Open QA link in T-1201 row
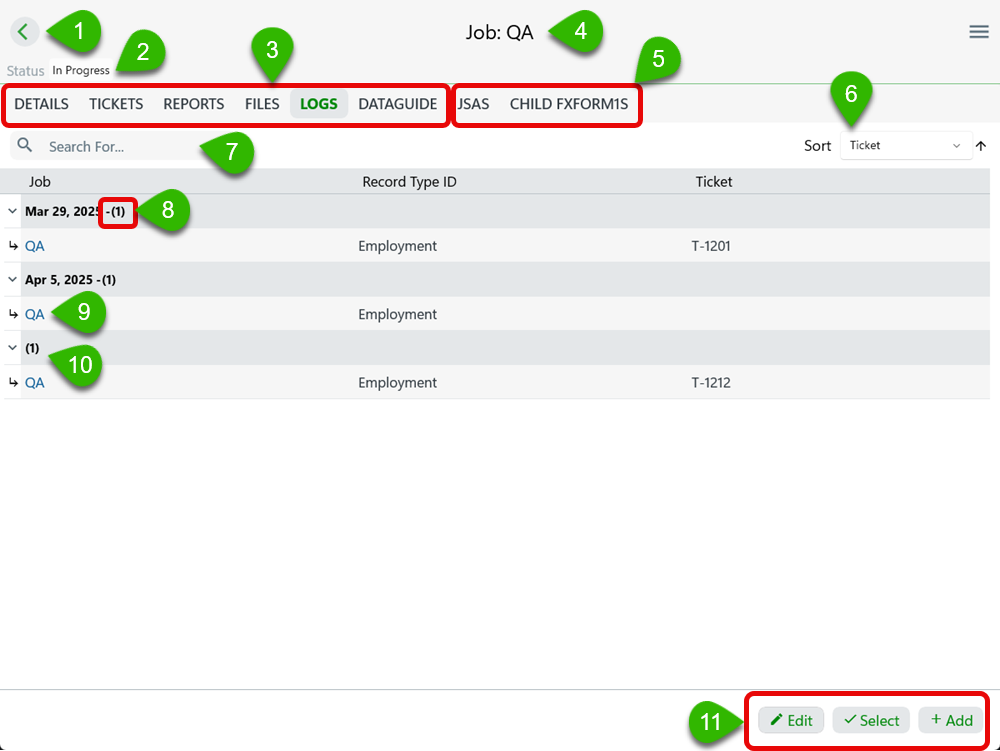 click(x=34, y=246)
